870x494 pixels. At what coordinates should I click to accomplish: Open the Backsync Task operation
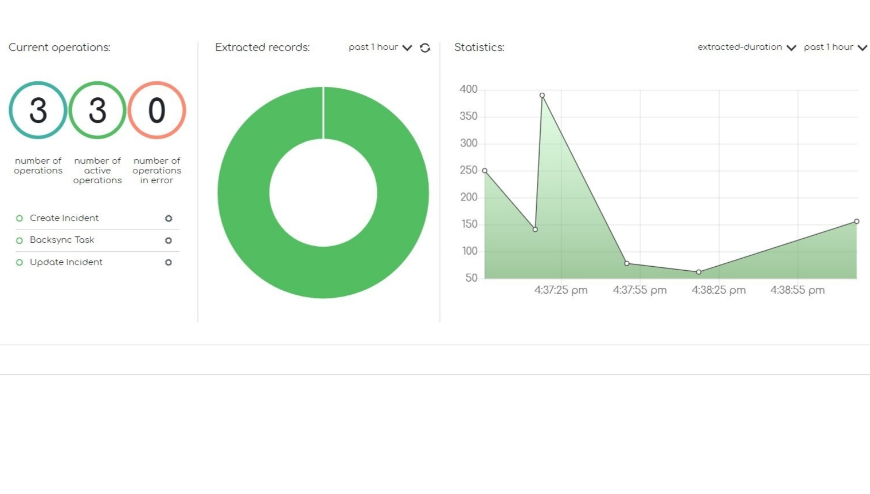62,240
